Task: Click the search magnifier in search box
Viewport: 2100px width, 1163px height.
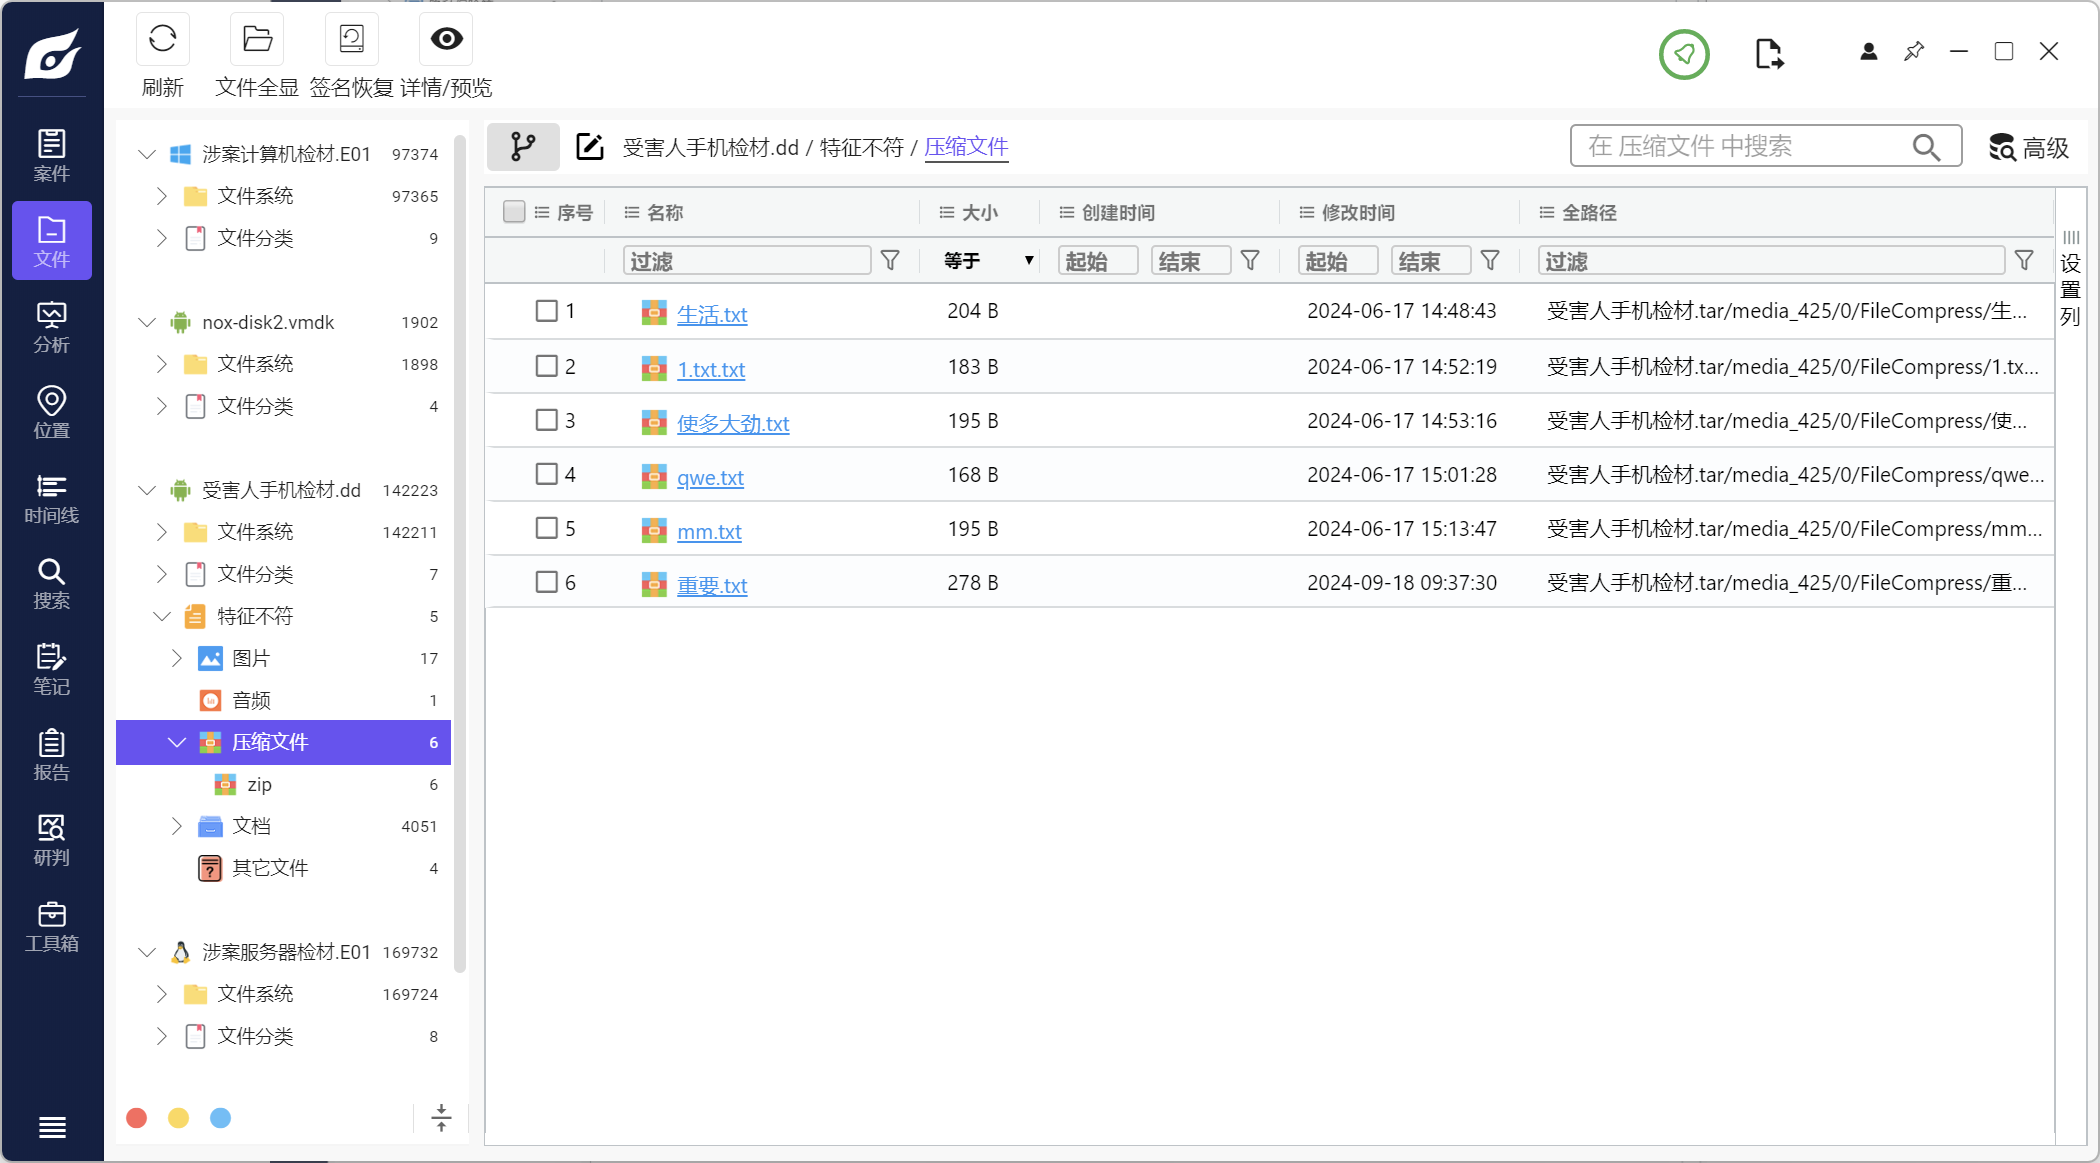Action: click(1926, 147)
